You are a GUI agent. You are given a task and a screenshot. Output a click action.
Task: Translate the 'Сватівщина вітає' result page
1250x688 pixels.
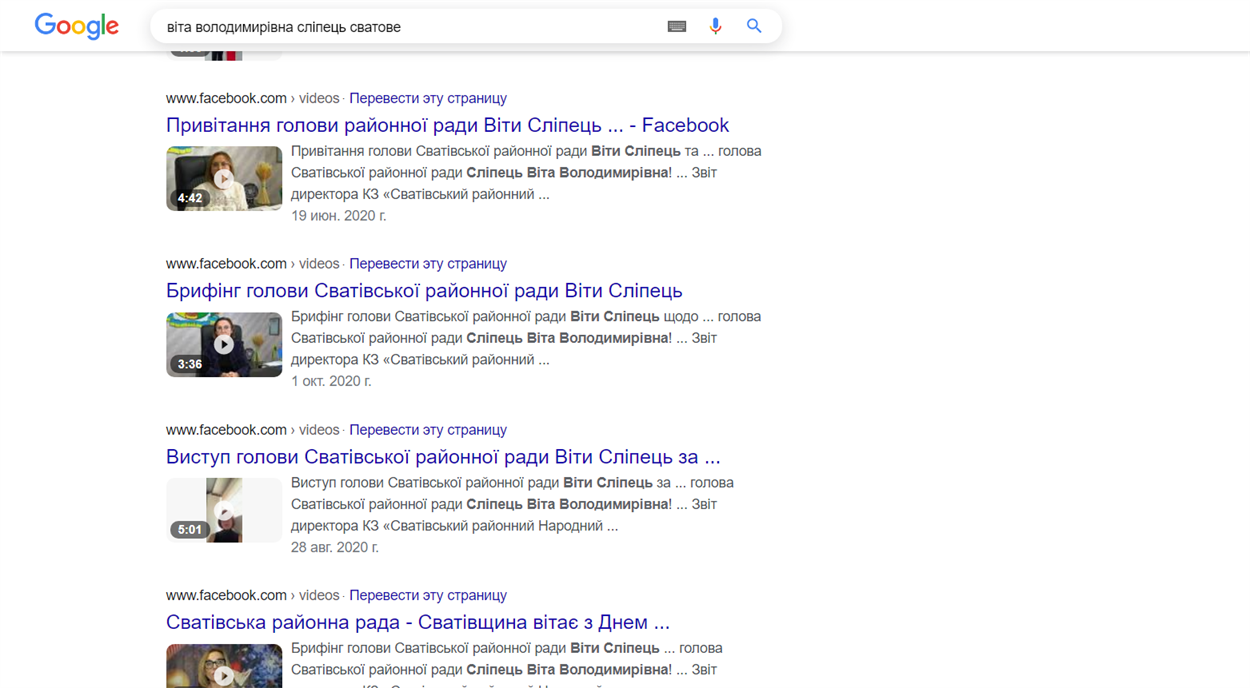coord(428,595)
